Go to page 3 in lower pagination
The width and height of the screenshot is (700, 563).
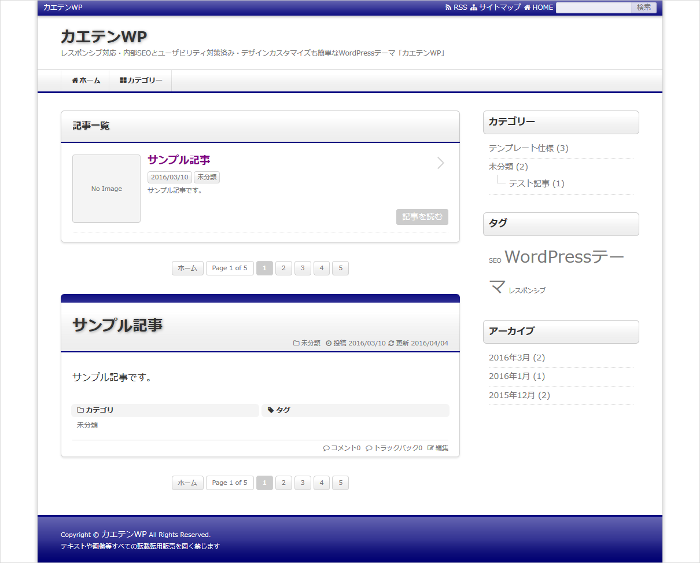pos(302,483)
